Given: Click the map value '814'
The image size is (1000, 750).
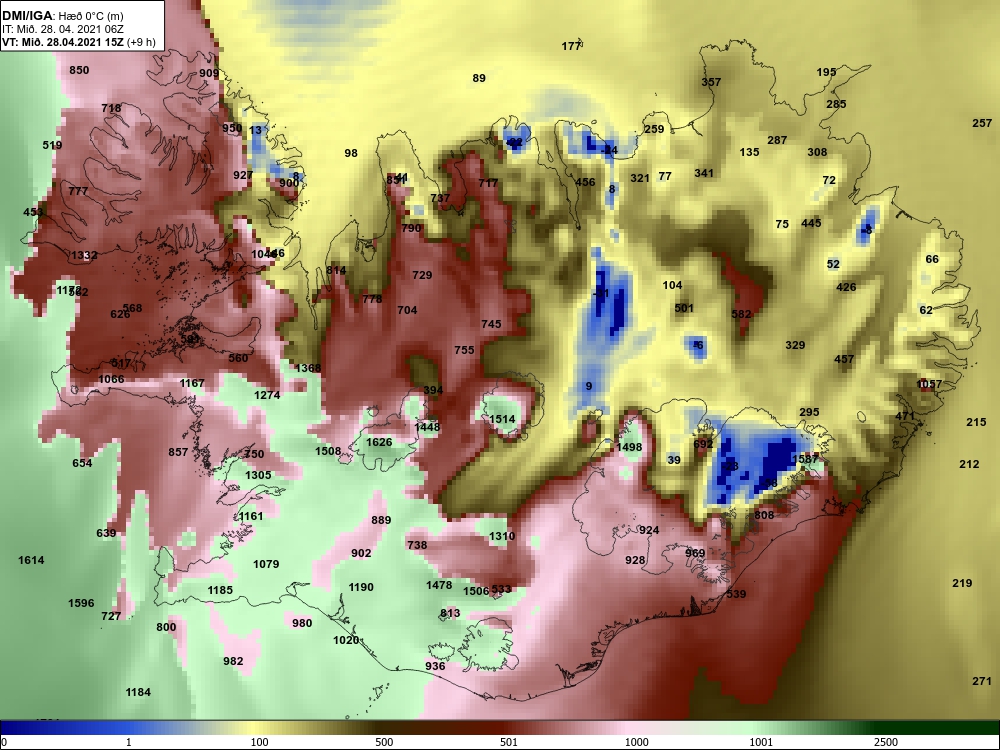Looking at the screenshot, I should [336, 270].
